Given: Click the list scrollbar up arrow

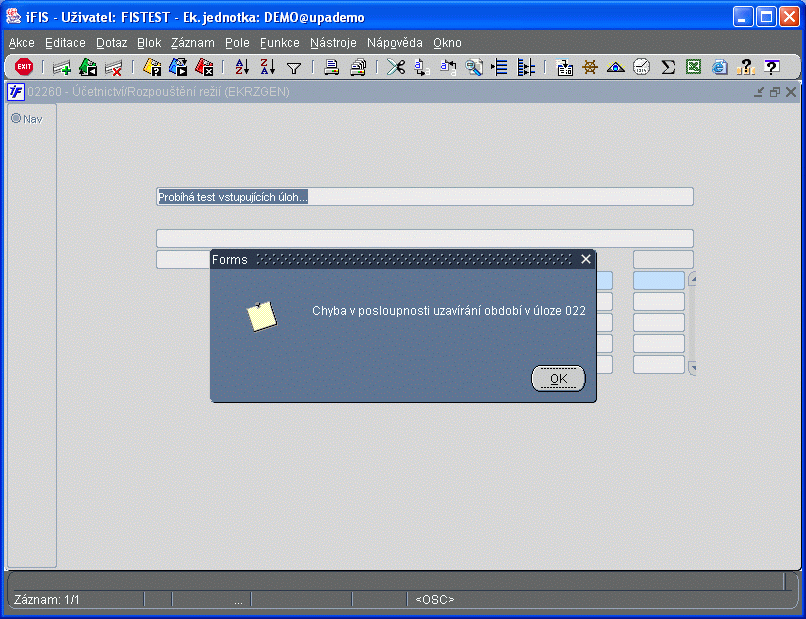Looking at the screenshot, I should (692, 279).
